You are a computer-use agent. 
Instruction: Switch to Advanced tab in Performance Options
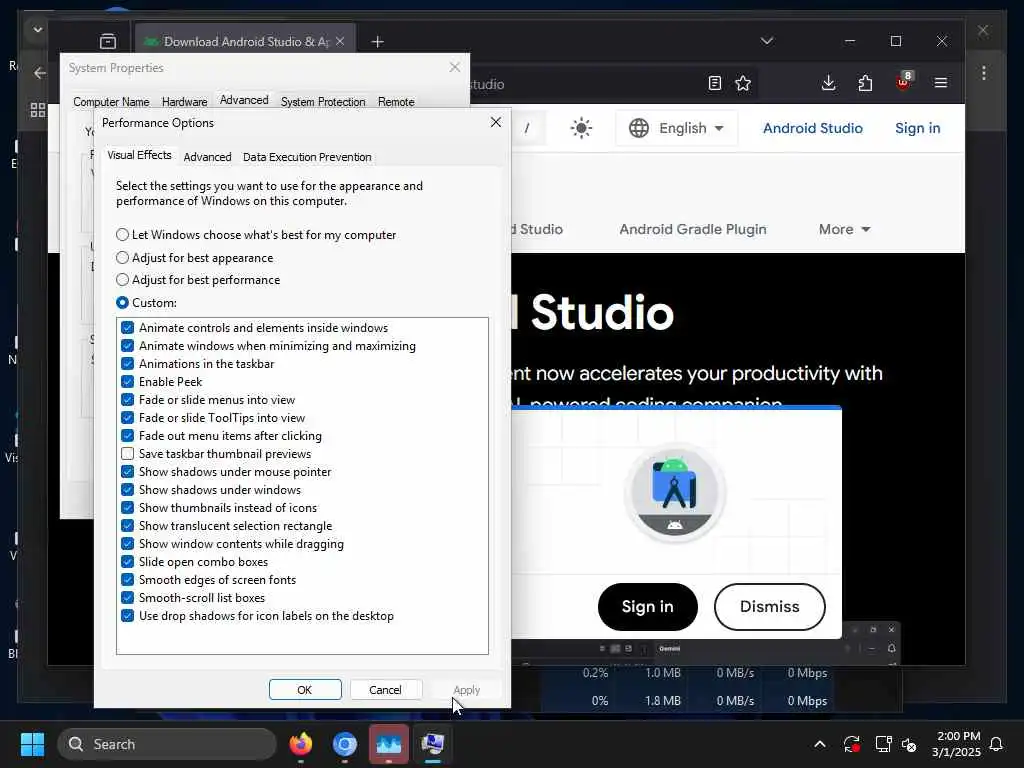click(x=207, y=157)
